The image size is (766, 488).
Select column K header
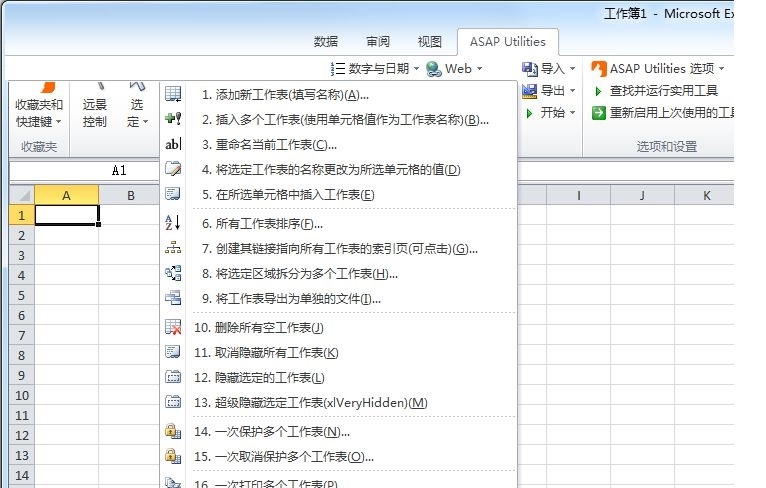click(706, 195)
